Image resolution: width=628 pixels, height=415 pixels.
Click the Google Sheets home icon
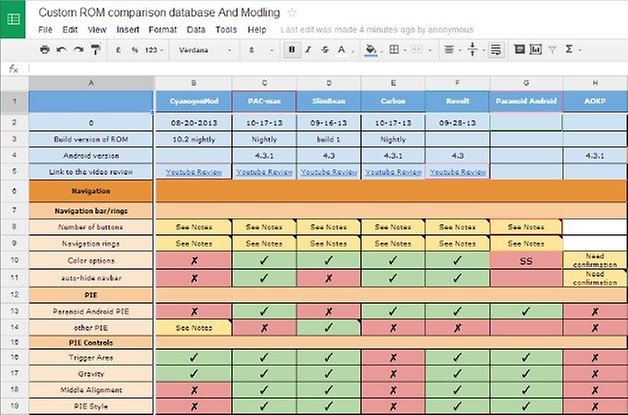[x=13, y=19]
